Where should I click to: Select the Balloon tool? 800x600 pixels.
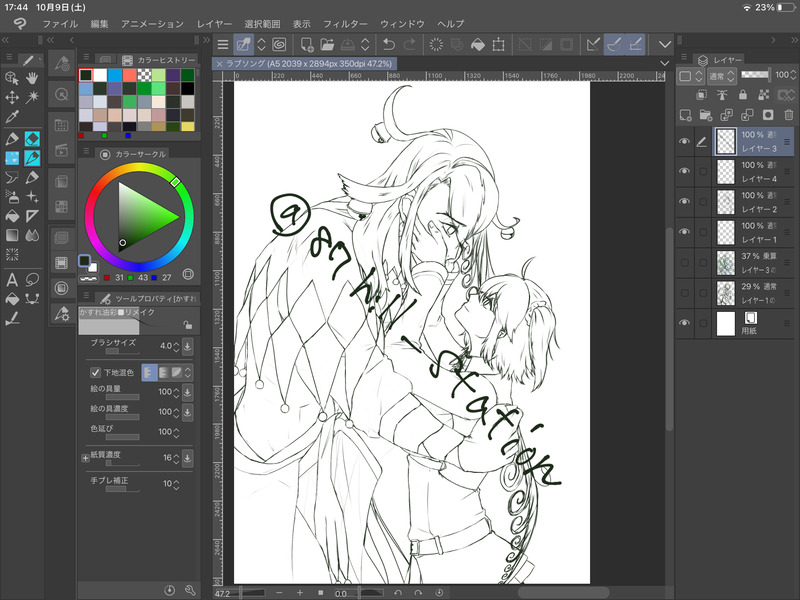tap(32, 280)
